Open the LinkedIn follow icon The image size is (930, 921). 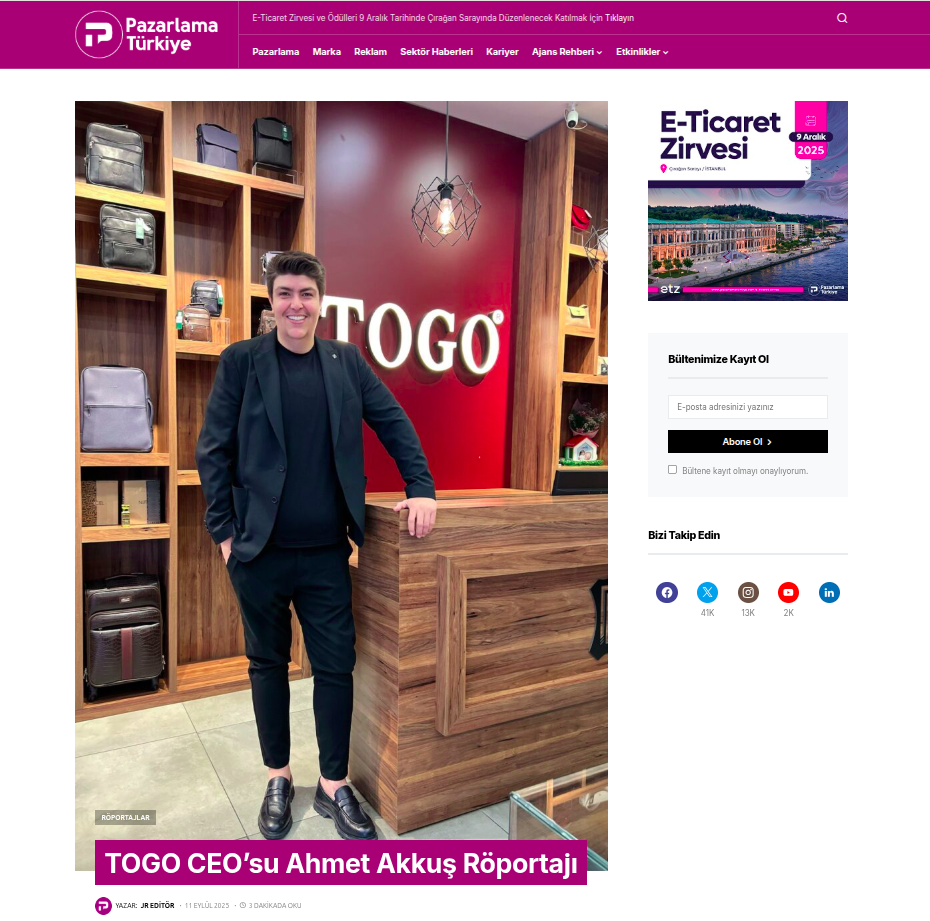click(829, 592)
